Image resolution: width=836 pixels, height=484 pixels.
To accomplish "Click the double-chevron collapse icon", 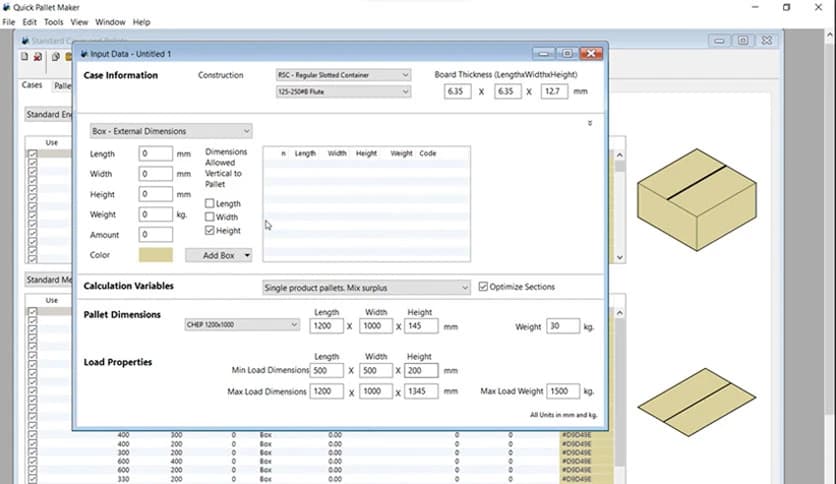I will click(589, 123).
